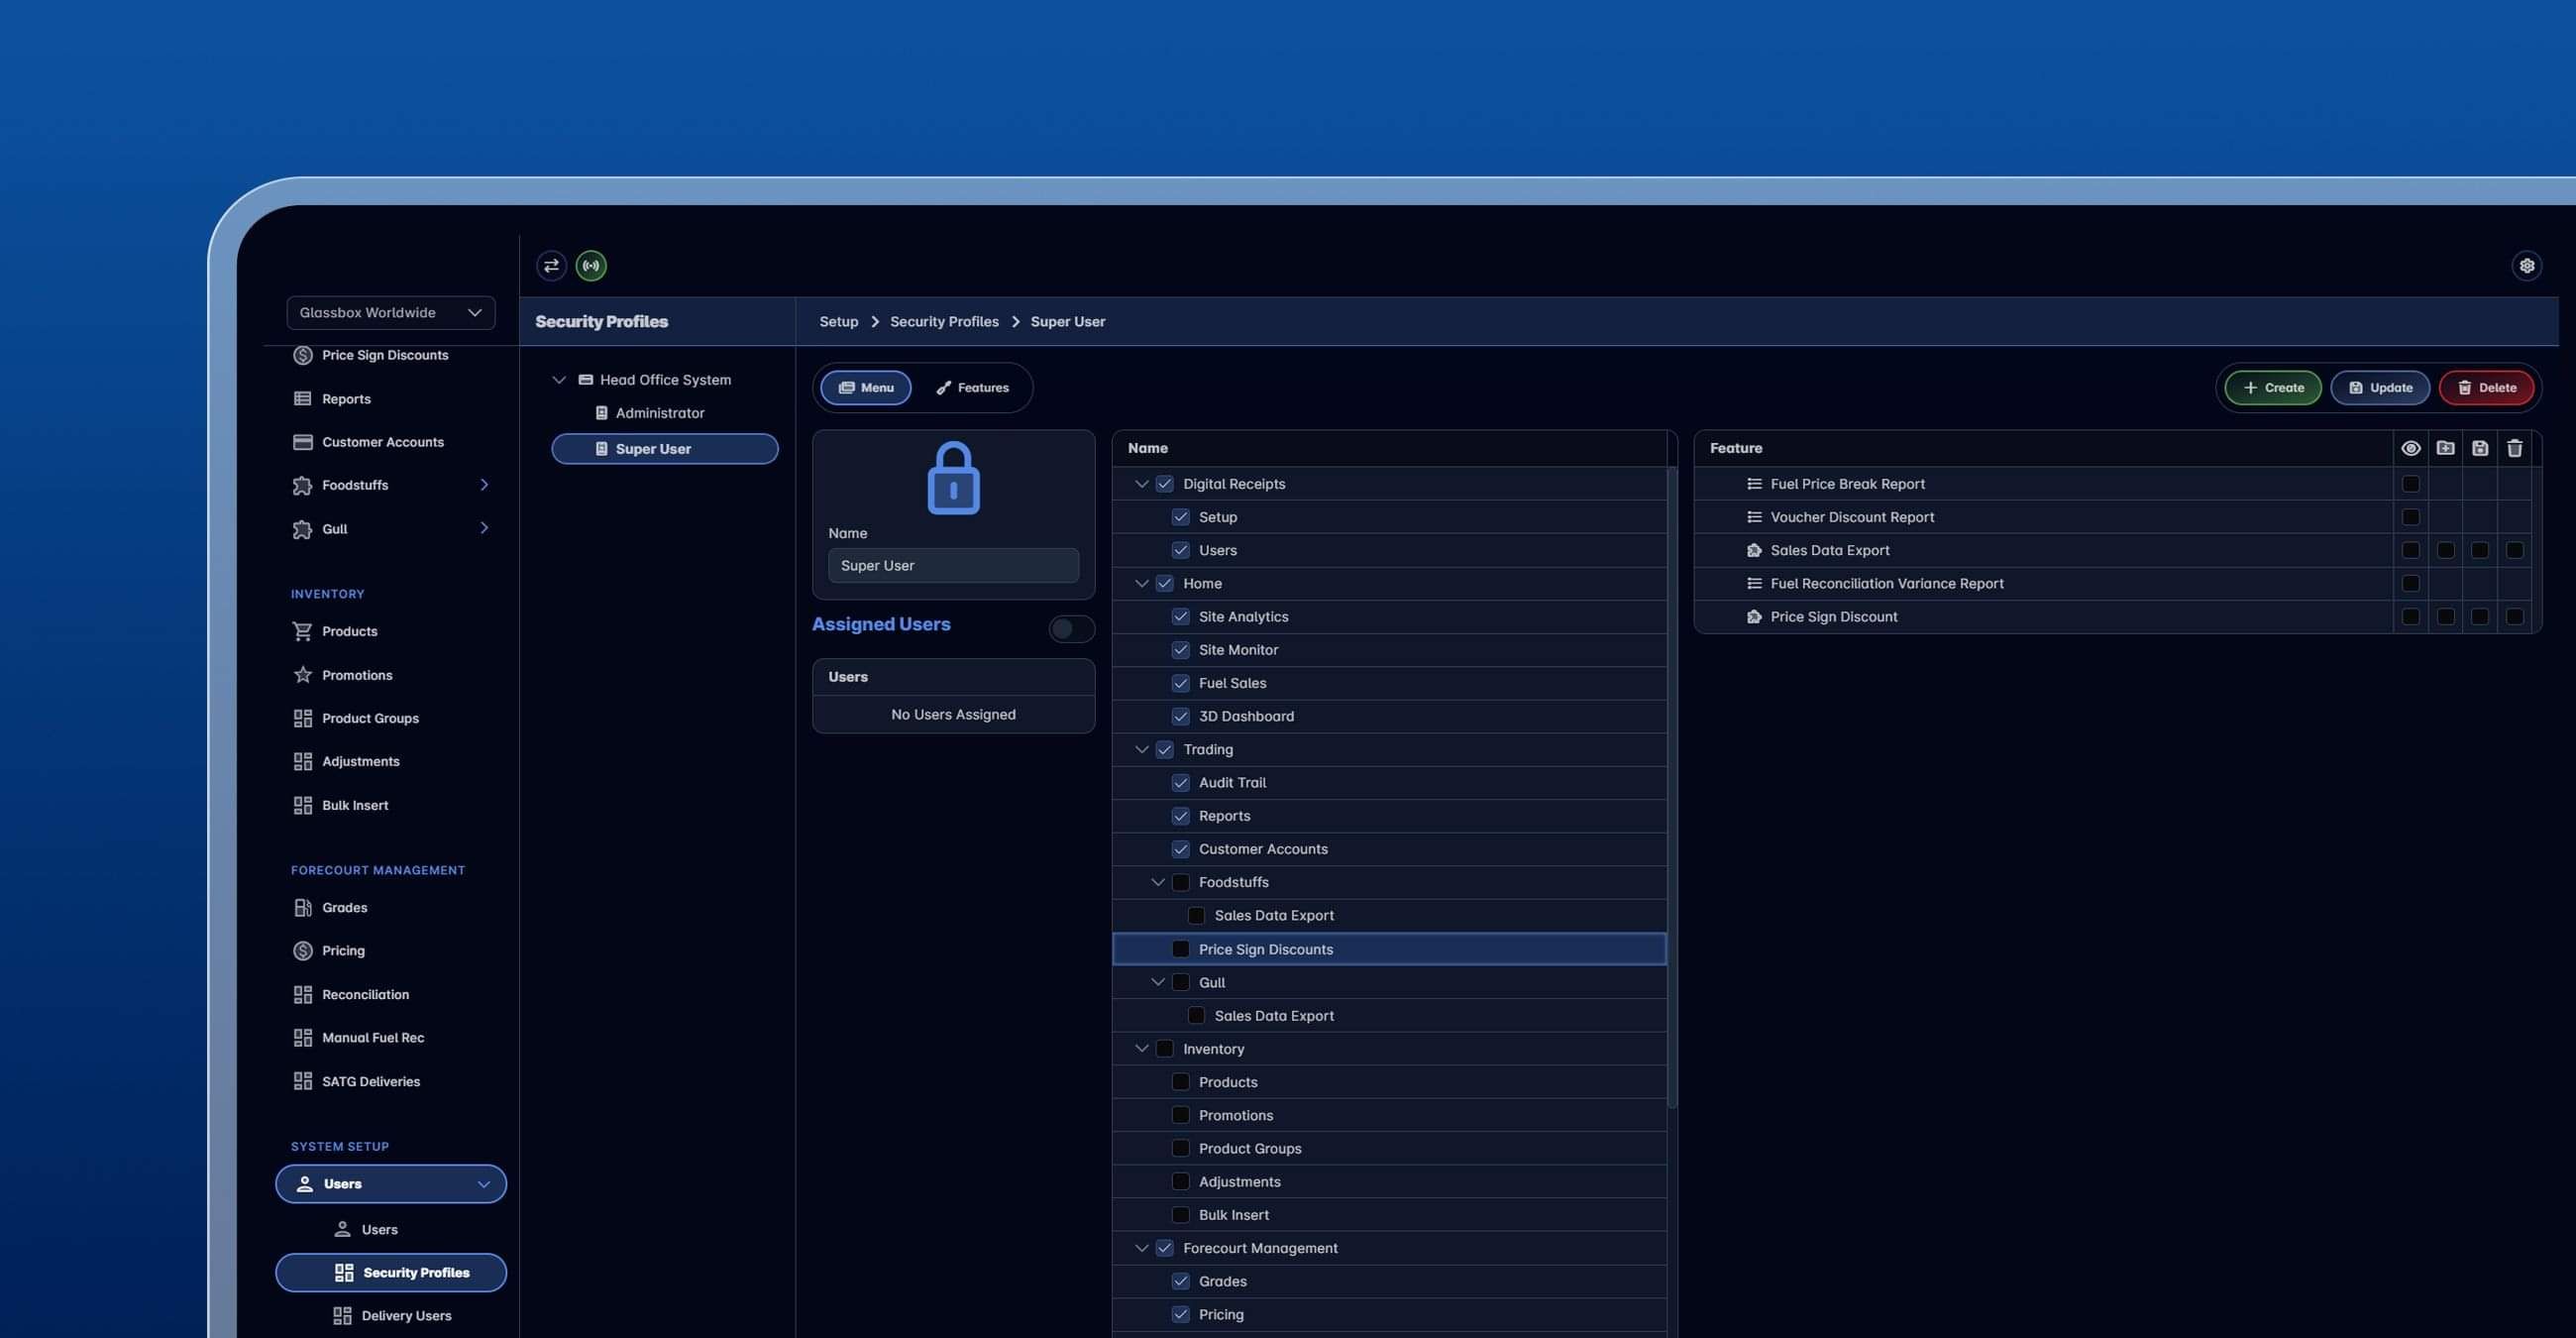Image resolution: width=2576 pixels, height=1338 pixels.
Task: Click the Create button
Action: [2273, 388]
